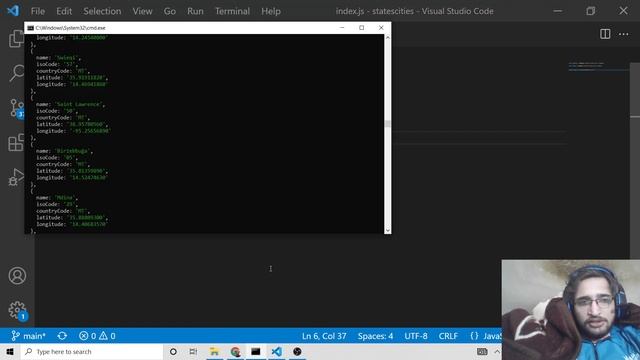
Task: Split the editor to the right
Action: [x=605, y=34]
